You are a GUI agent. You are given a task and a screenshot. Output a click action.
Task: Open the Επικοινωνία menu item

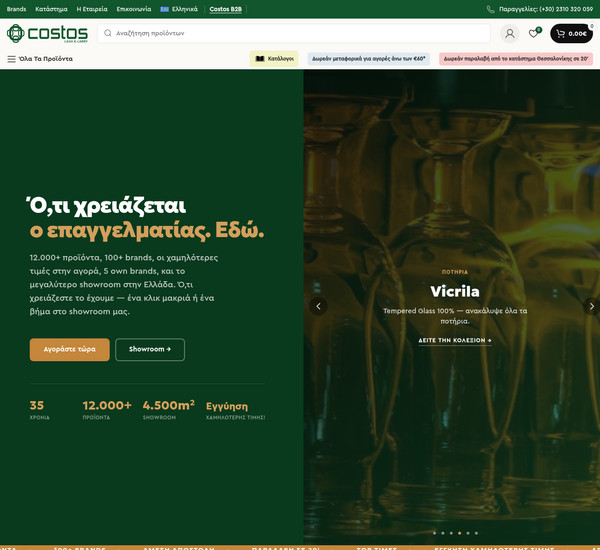coord(134,9)
